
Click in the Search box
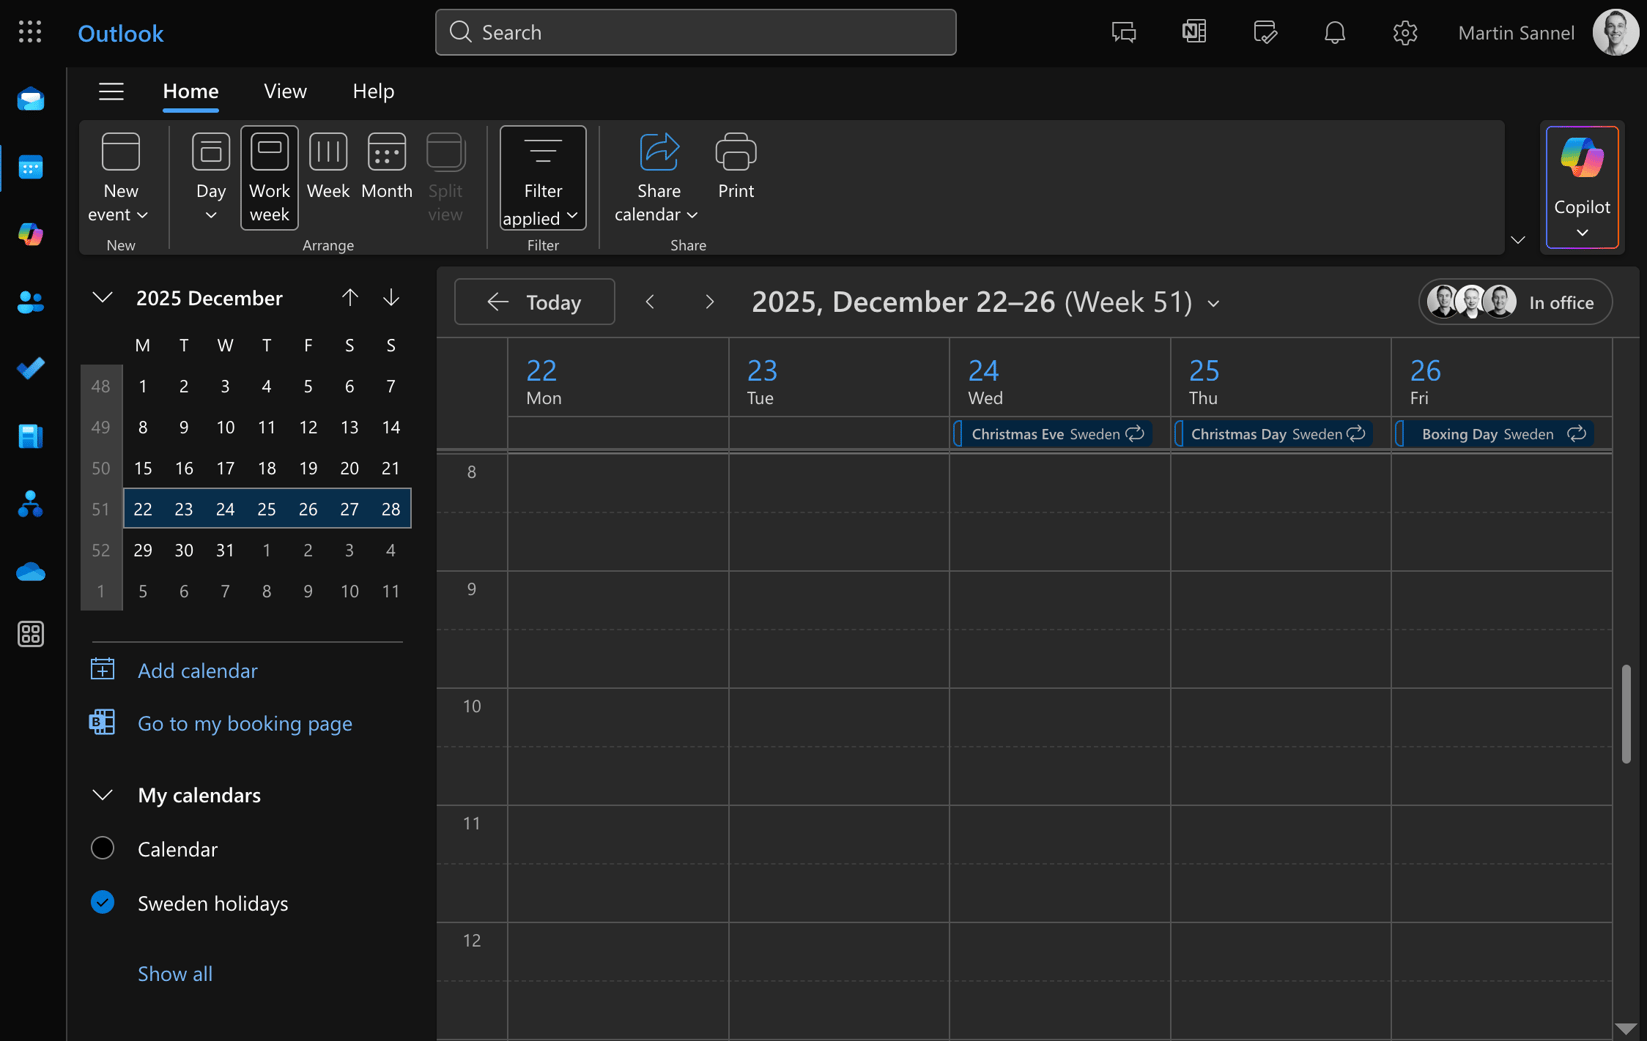(695, 32)
